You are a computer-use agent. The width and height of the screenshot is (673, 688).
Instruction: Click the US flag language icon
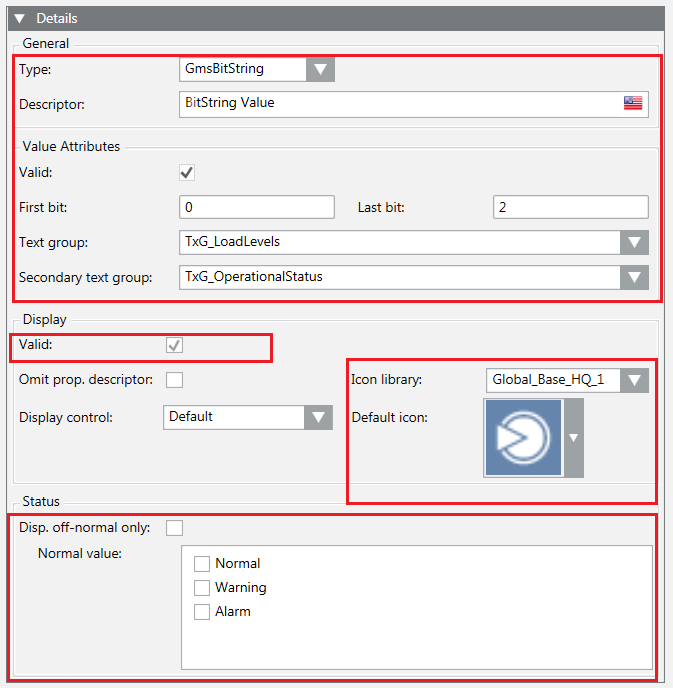(632, 103)
